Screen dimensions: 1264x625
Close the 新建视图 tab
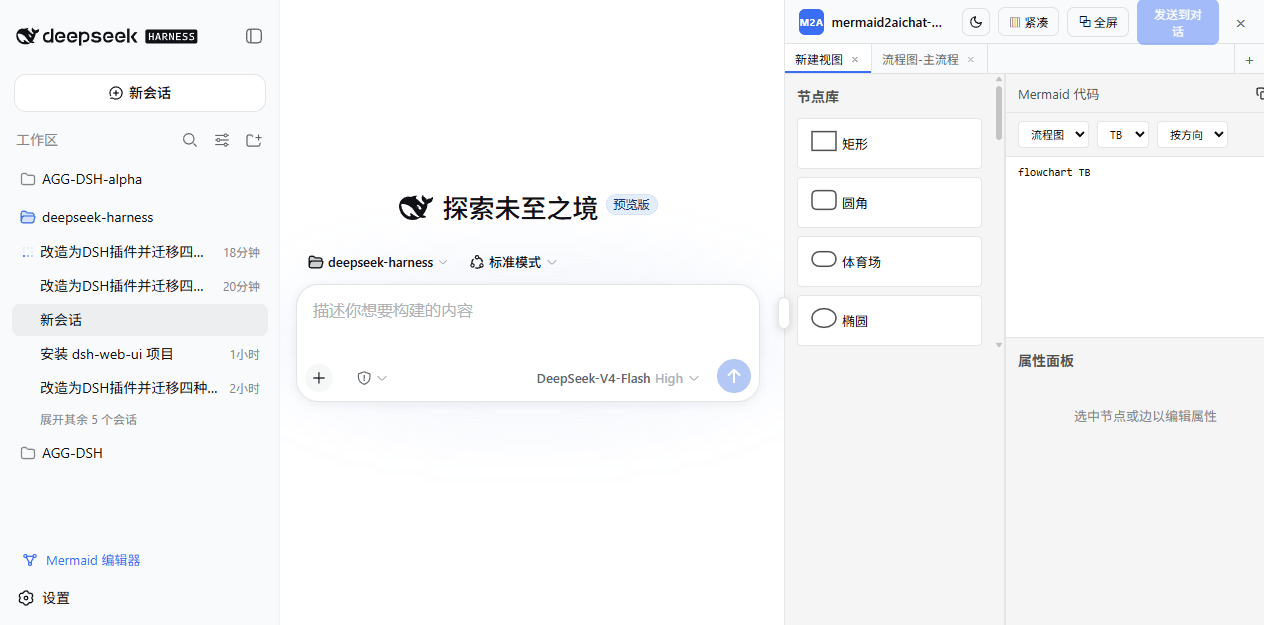click(855, 59)
